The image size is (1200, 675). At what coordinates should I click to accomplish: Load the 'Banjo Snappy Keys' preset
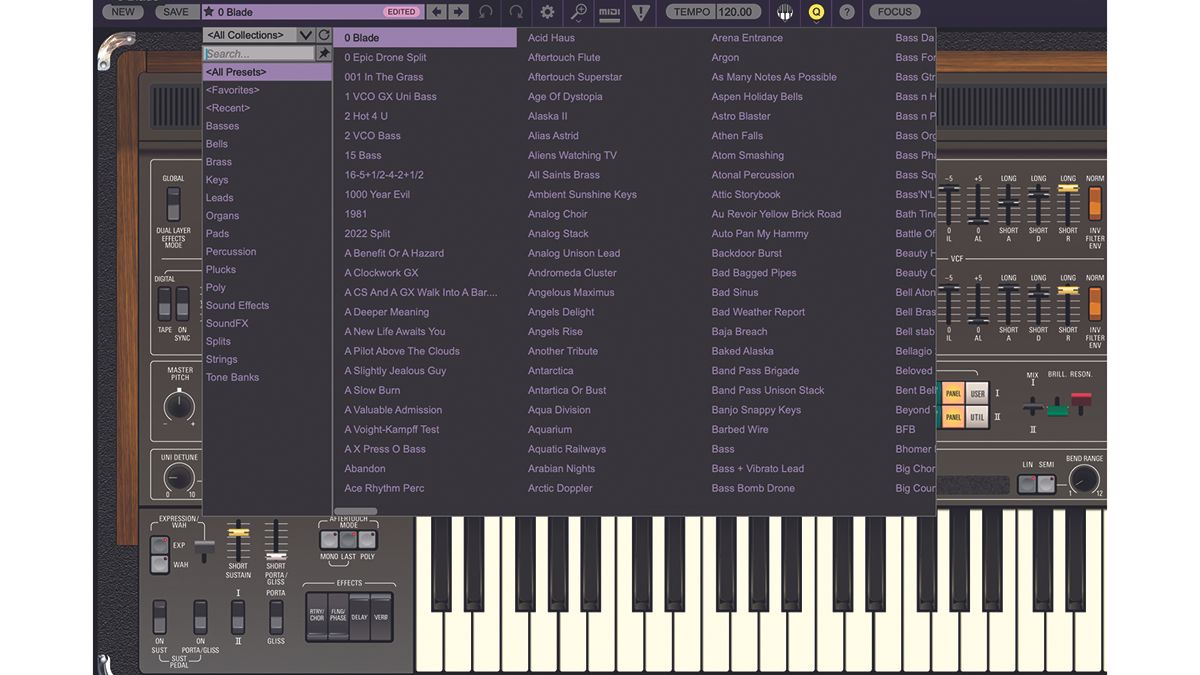(756, 410)
